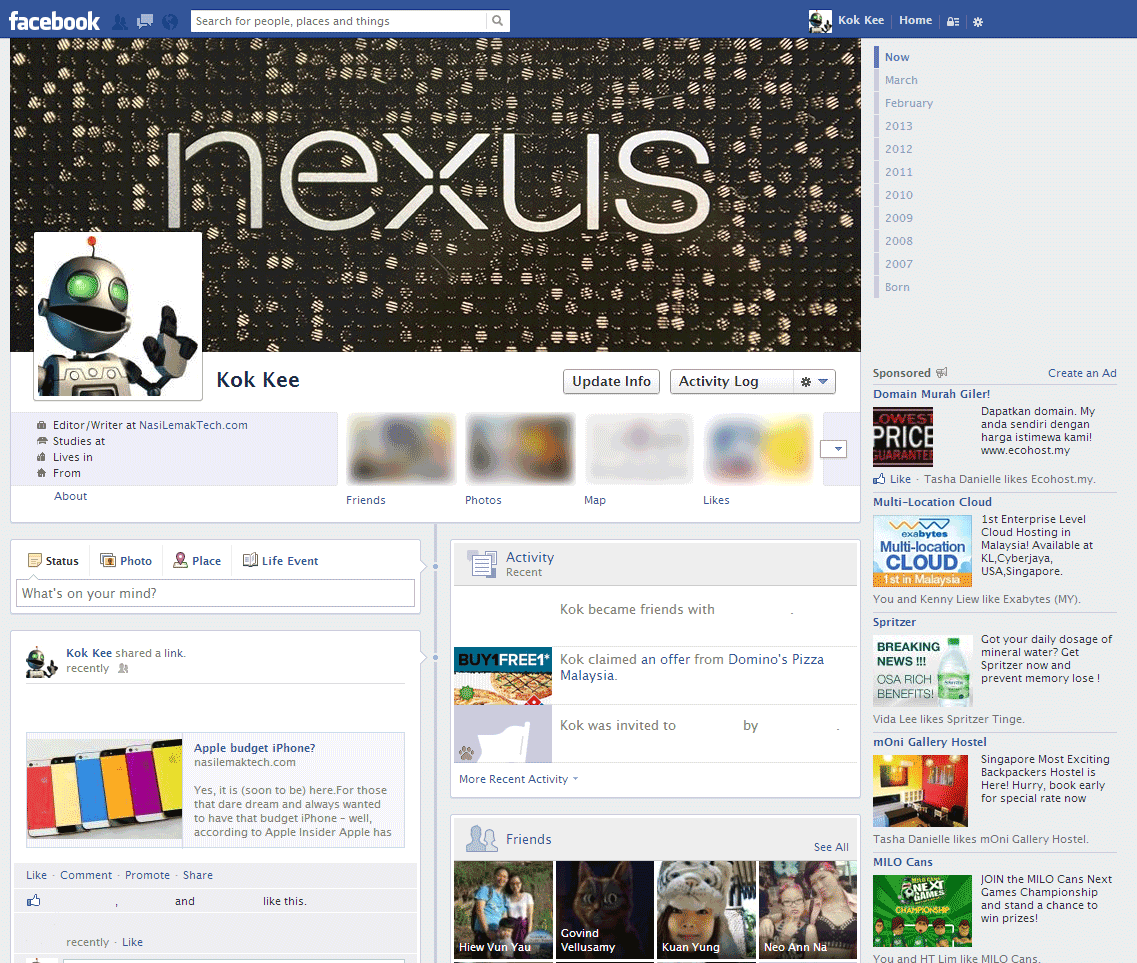The height and width of the screenshot is (963, 1137).
Task: Select the Status icon in the composer
Action: click(x=32, y=560)
